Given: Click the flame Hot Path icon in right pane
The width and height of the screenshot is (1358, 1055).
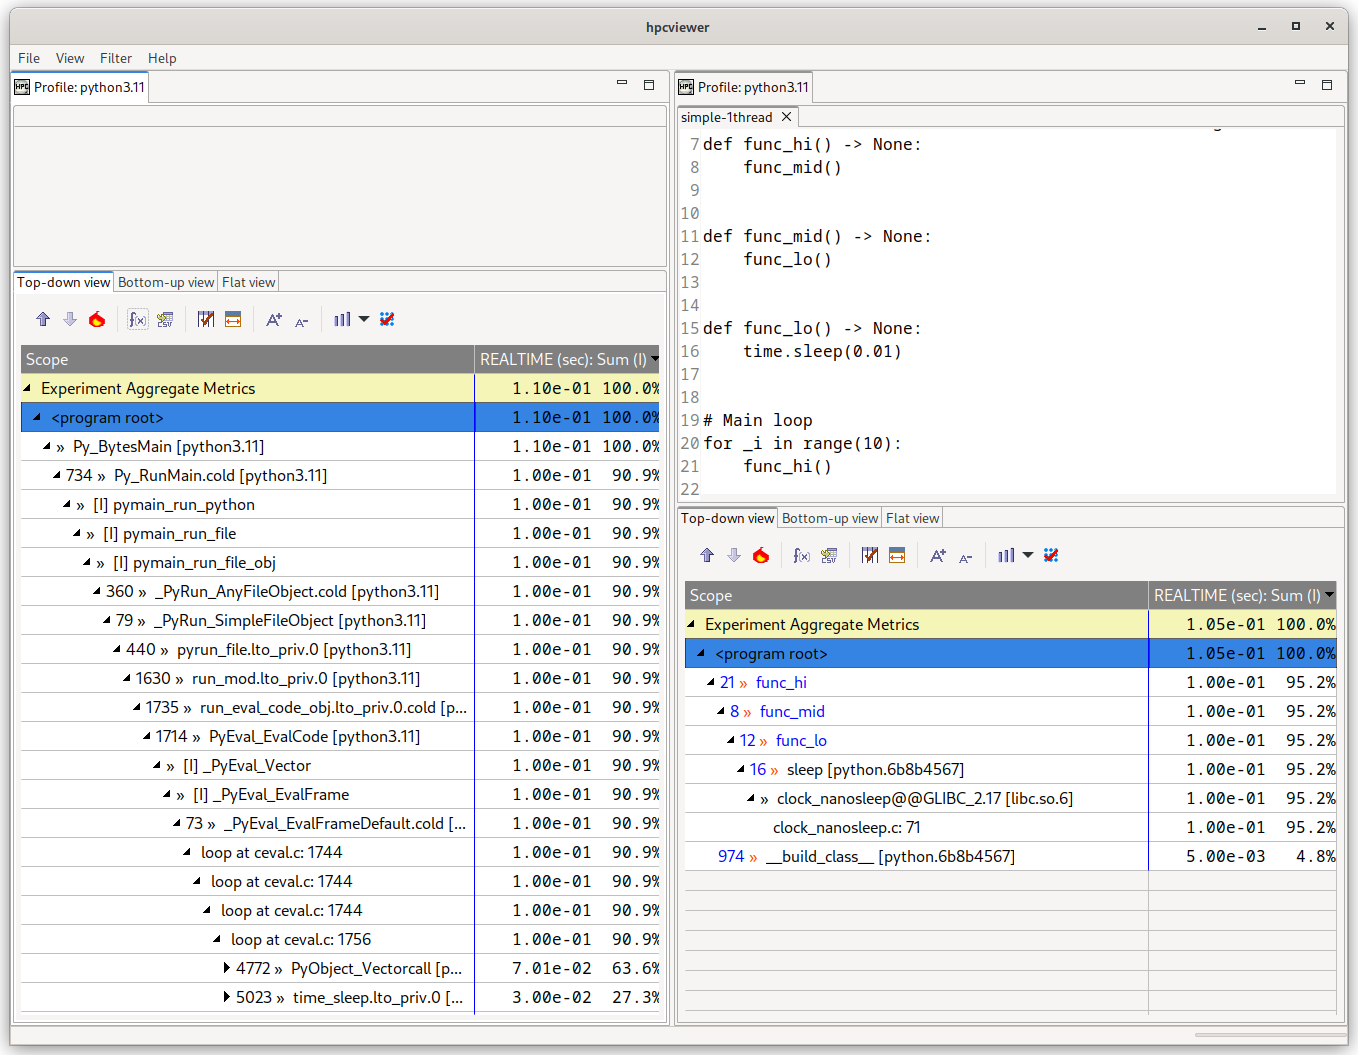Looking at the screenshot, I should tap(761, 555).
